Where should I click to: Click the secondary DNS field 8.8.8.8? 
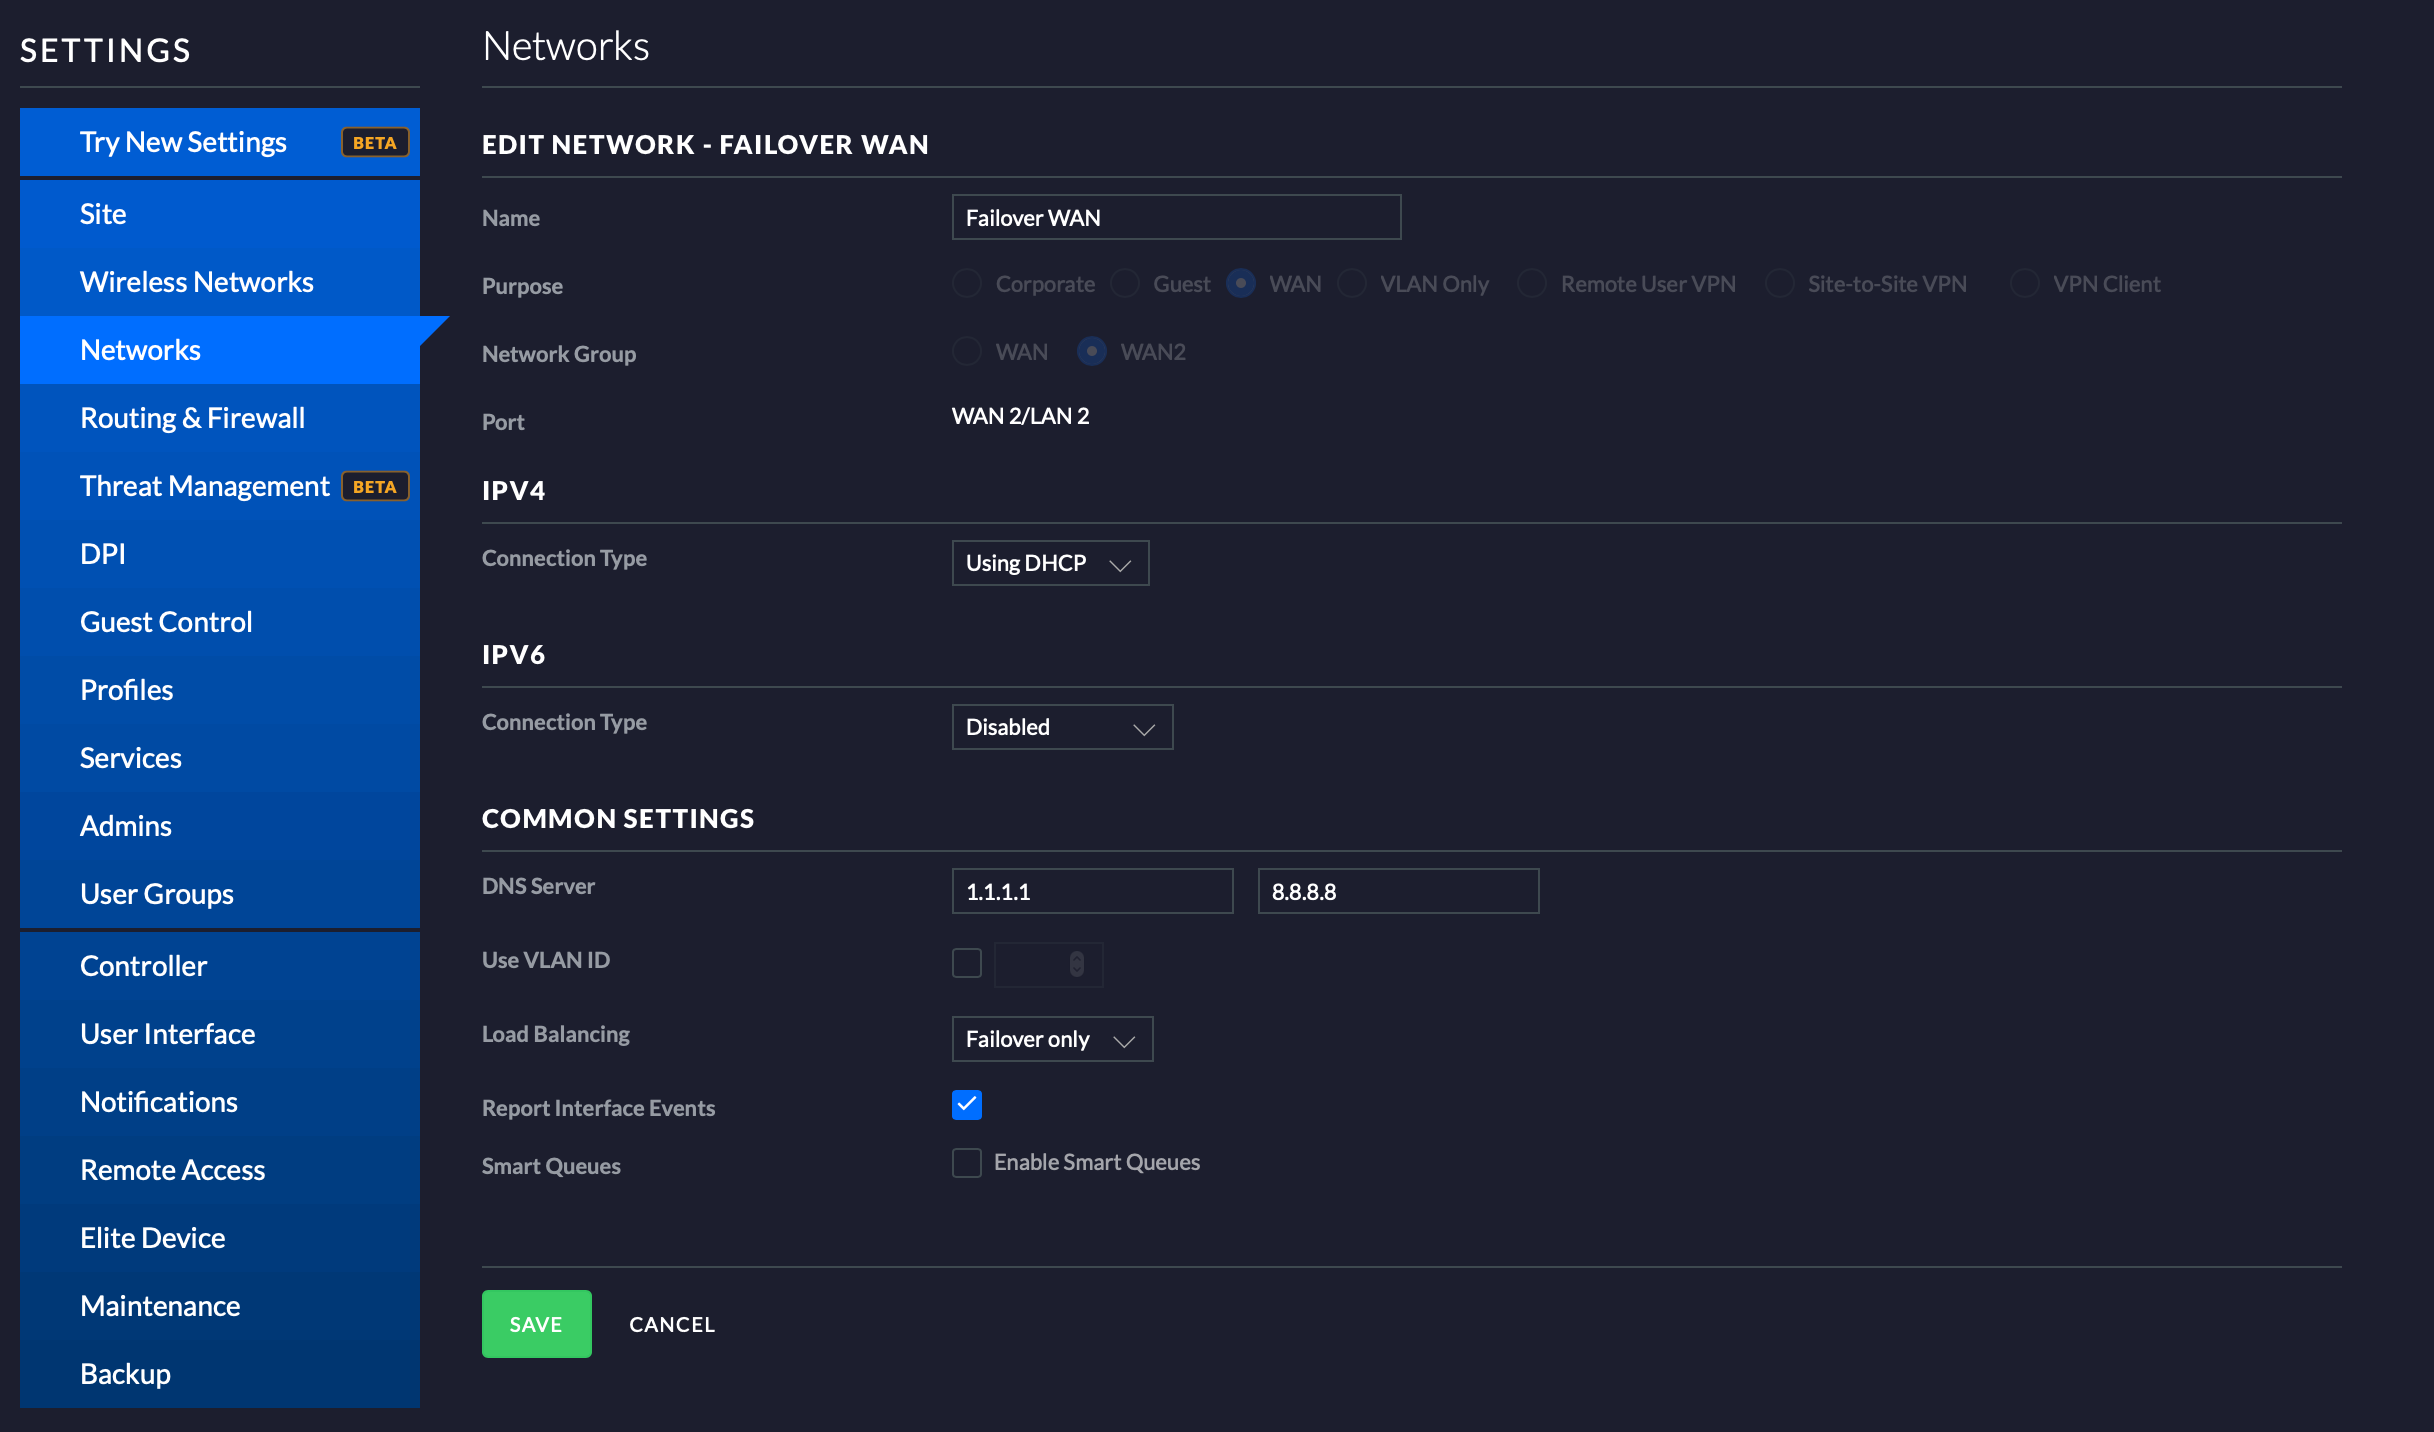[1398, 891]
